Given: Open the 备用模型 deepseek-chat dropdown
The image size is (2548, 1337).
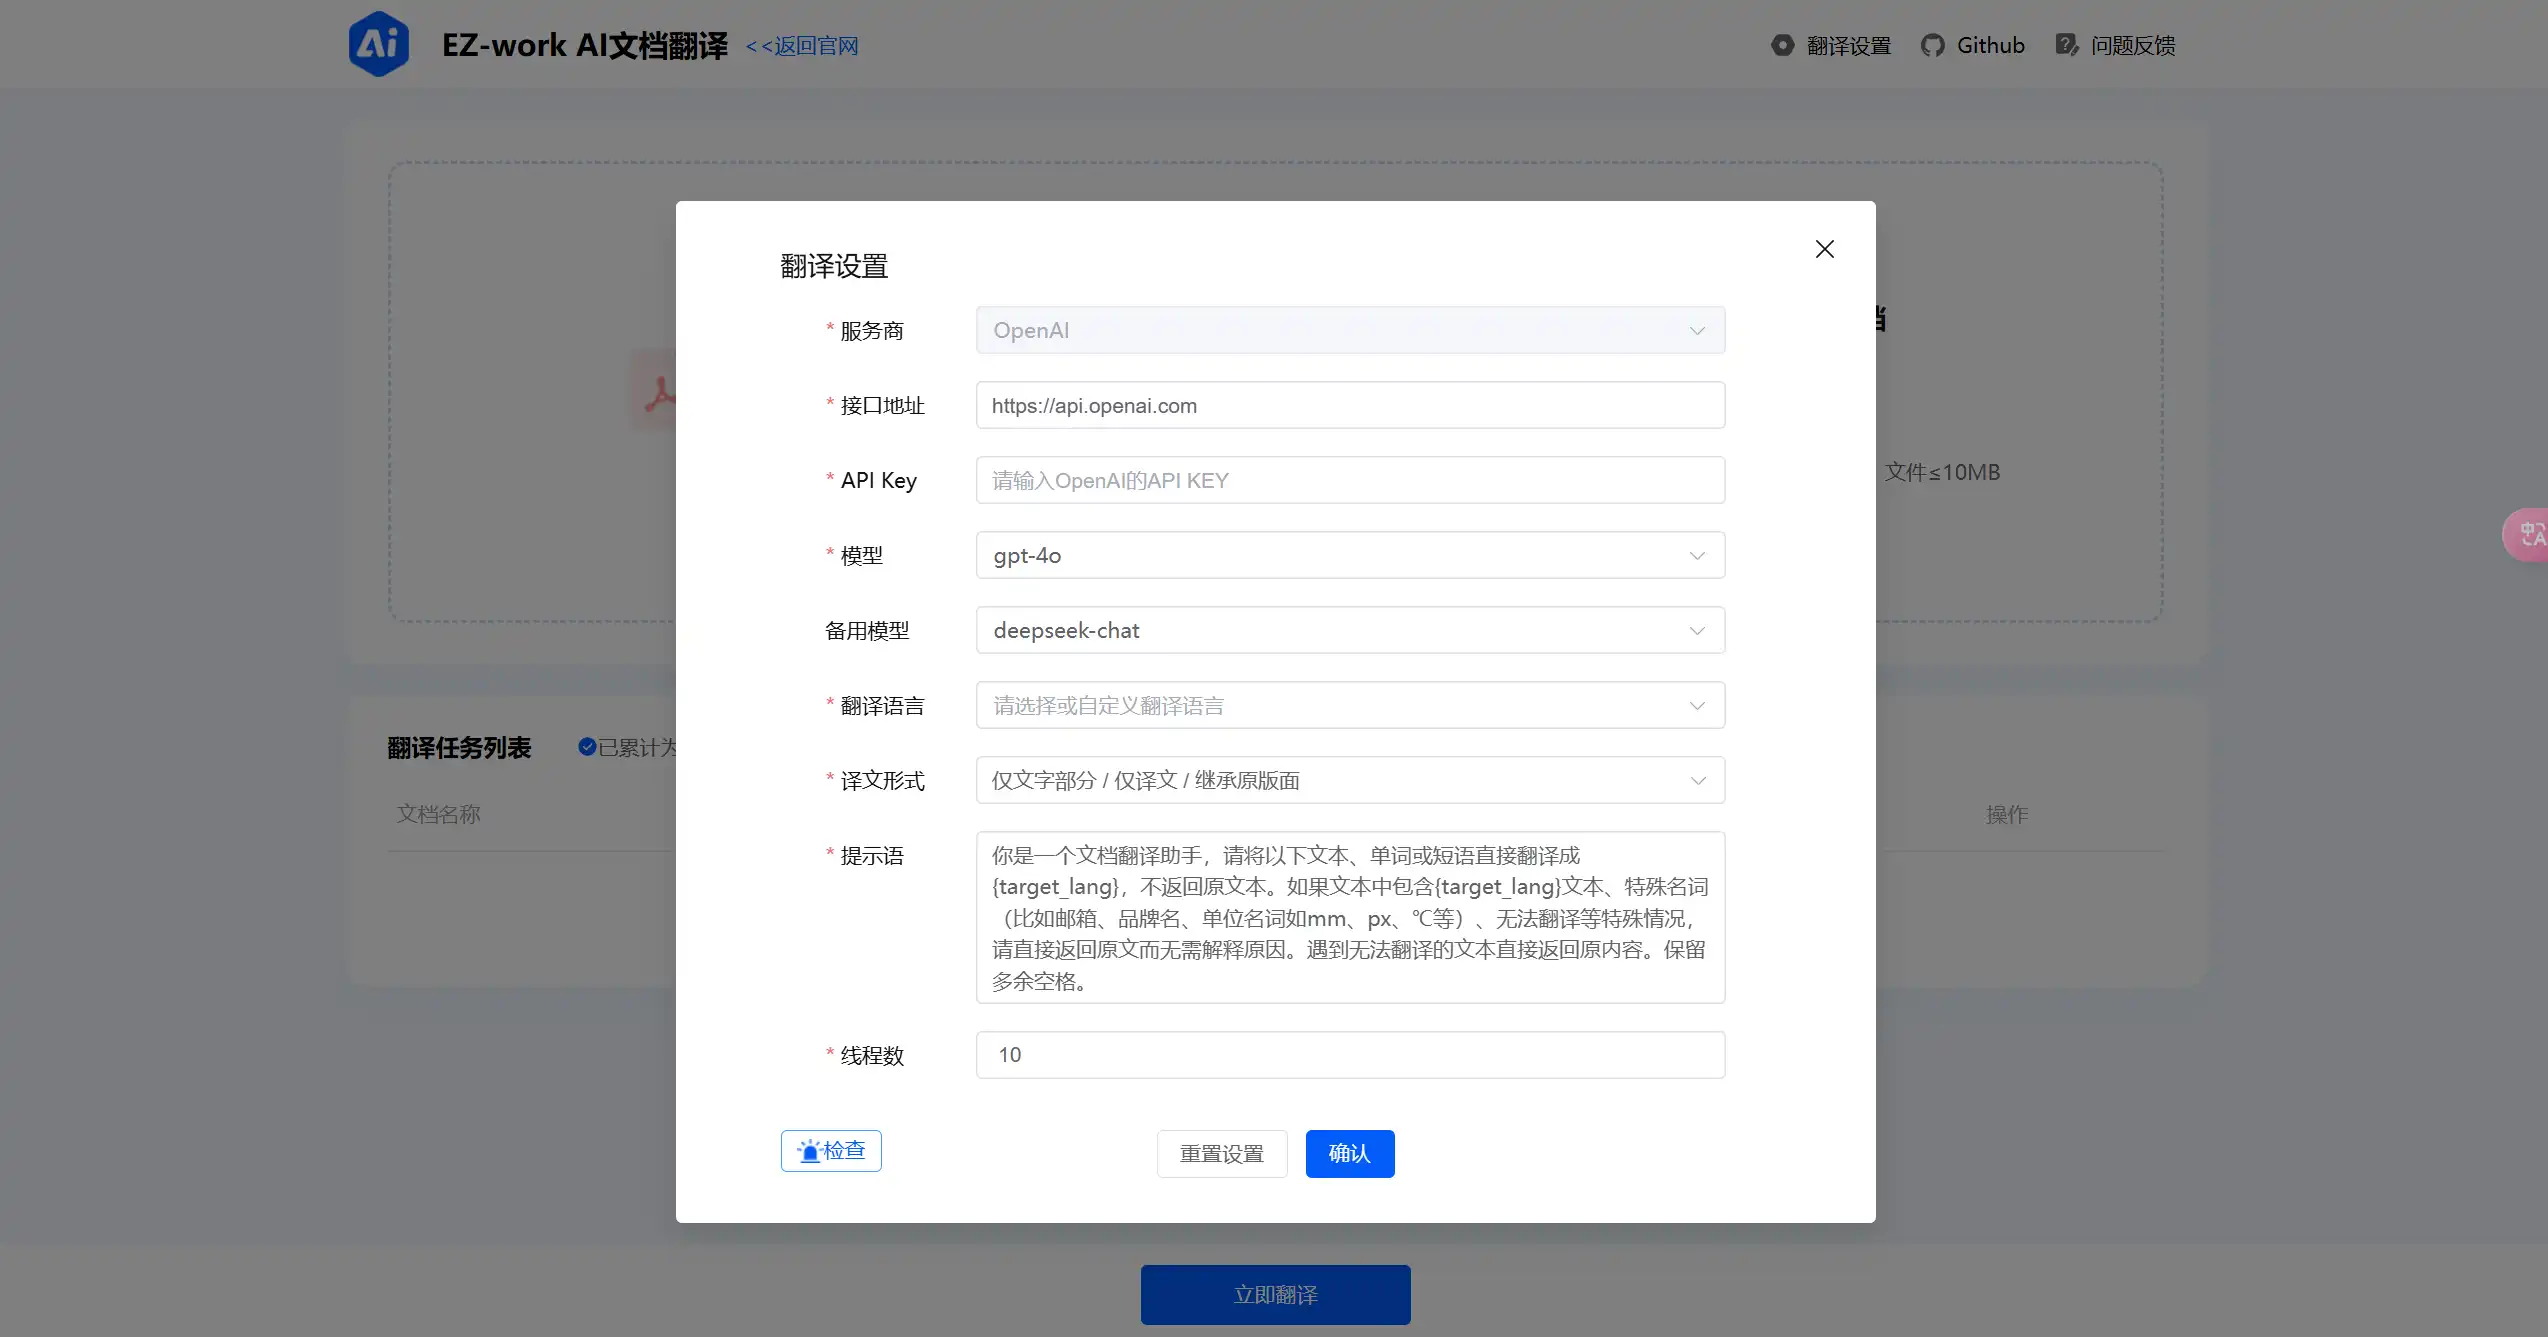Looking at the screenshot, I should pyautogui.click(x=1350, y=630).
